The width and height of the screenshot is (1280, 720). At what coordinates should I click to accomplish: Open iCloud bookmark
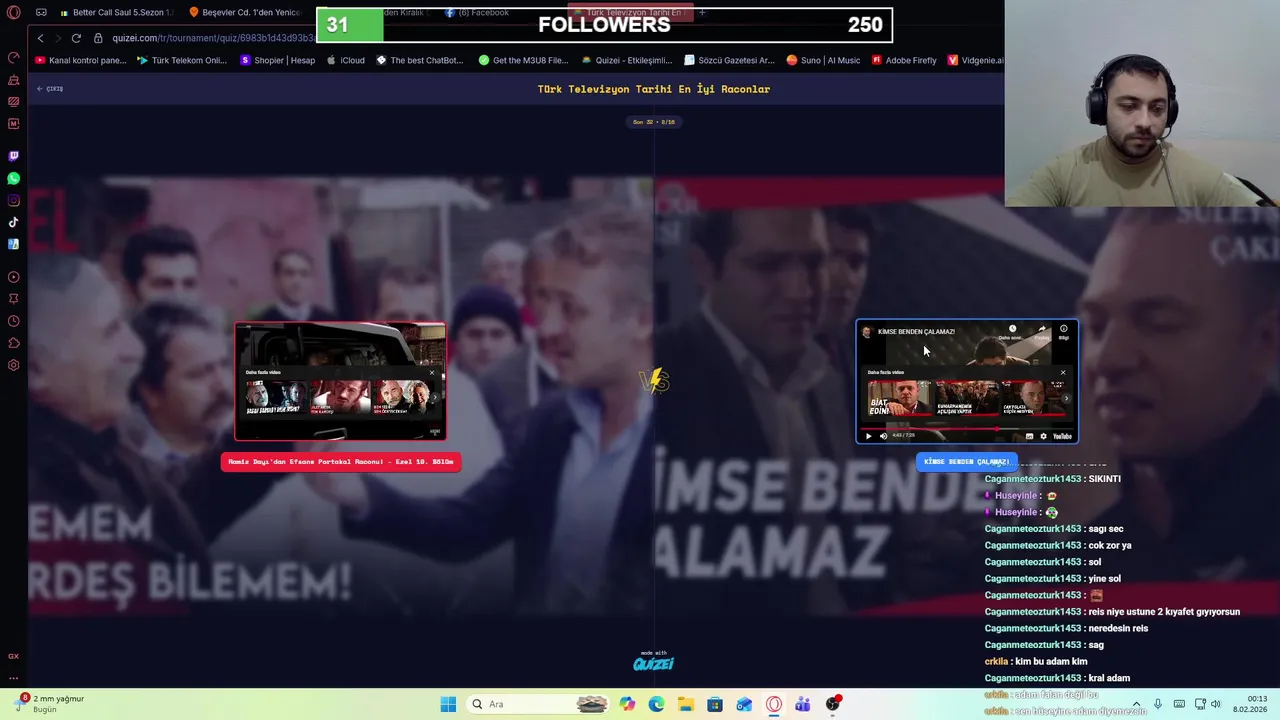tap(346, 60)
